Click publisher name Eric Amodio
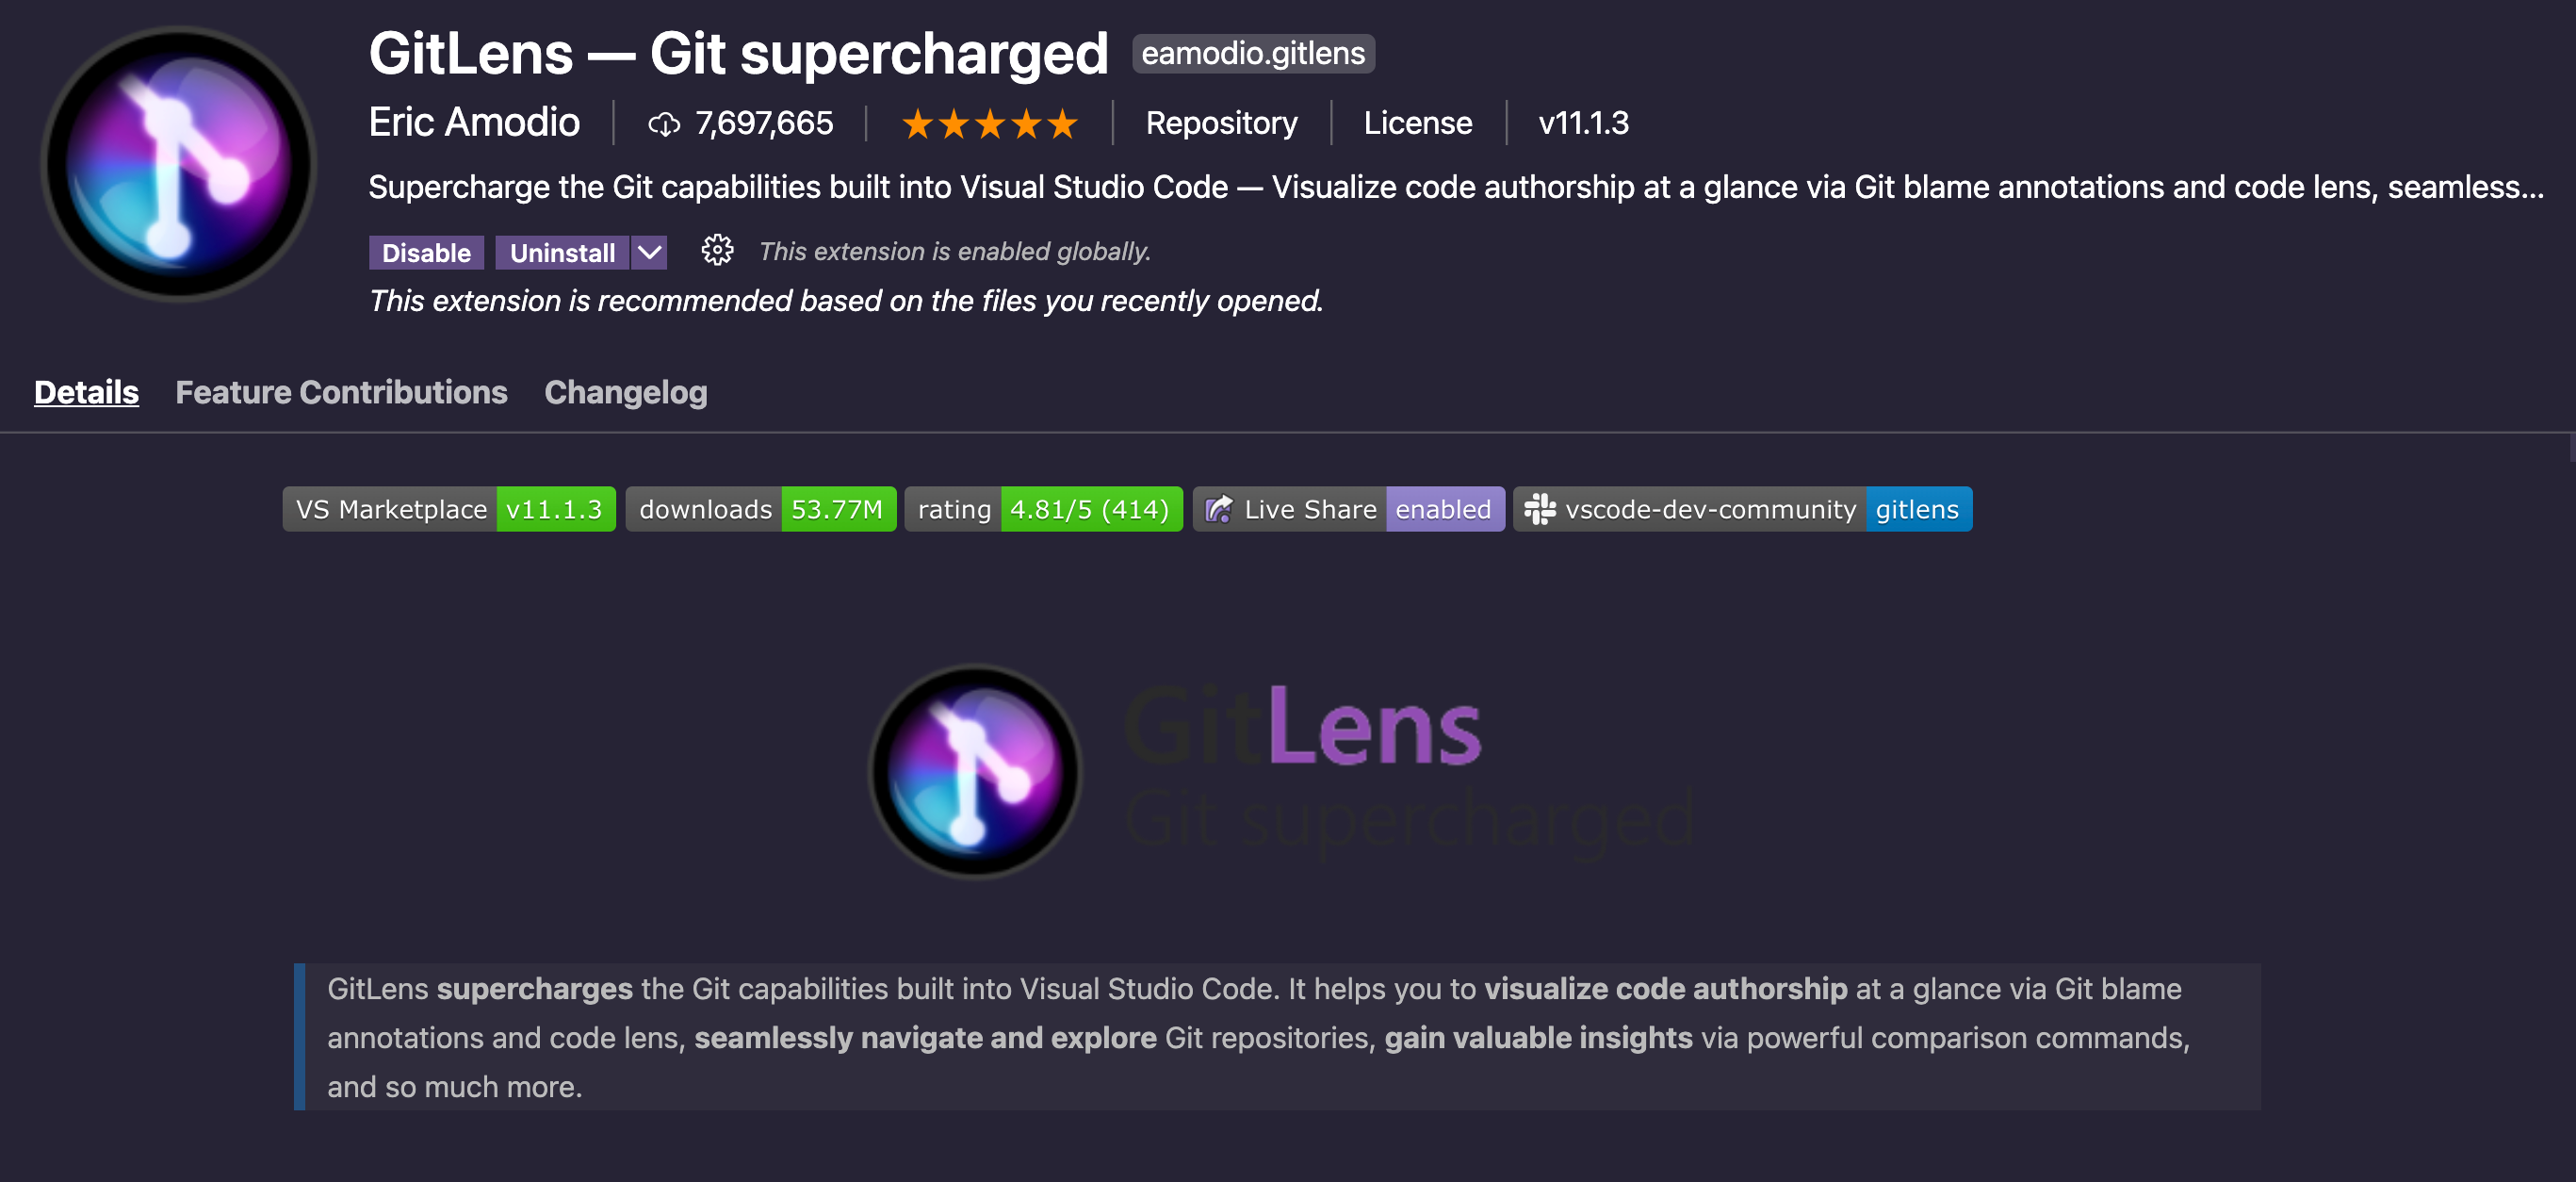The height and width of the screenshot is (1182, 2576). coord(474,122)
